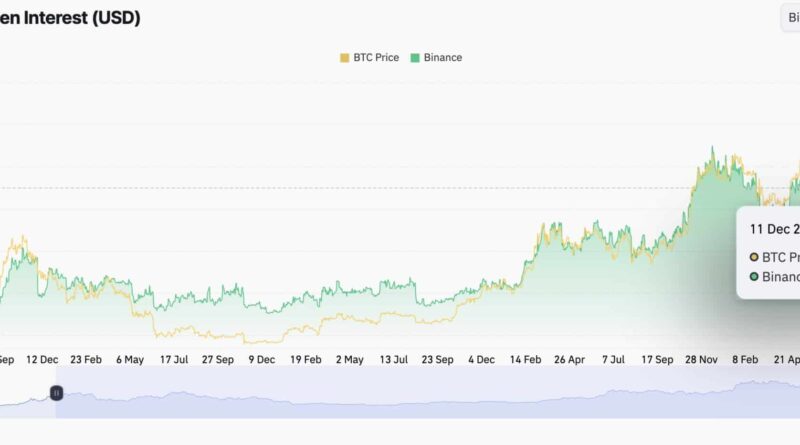Click the green Binance dot in tooltip

point(754,277)
